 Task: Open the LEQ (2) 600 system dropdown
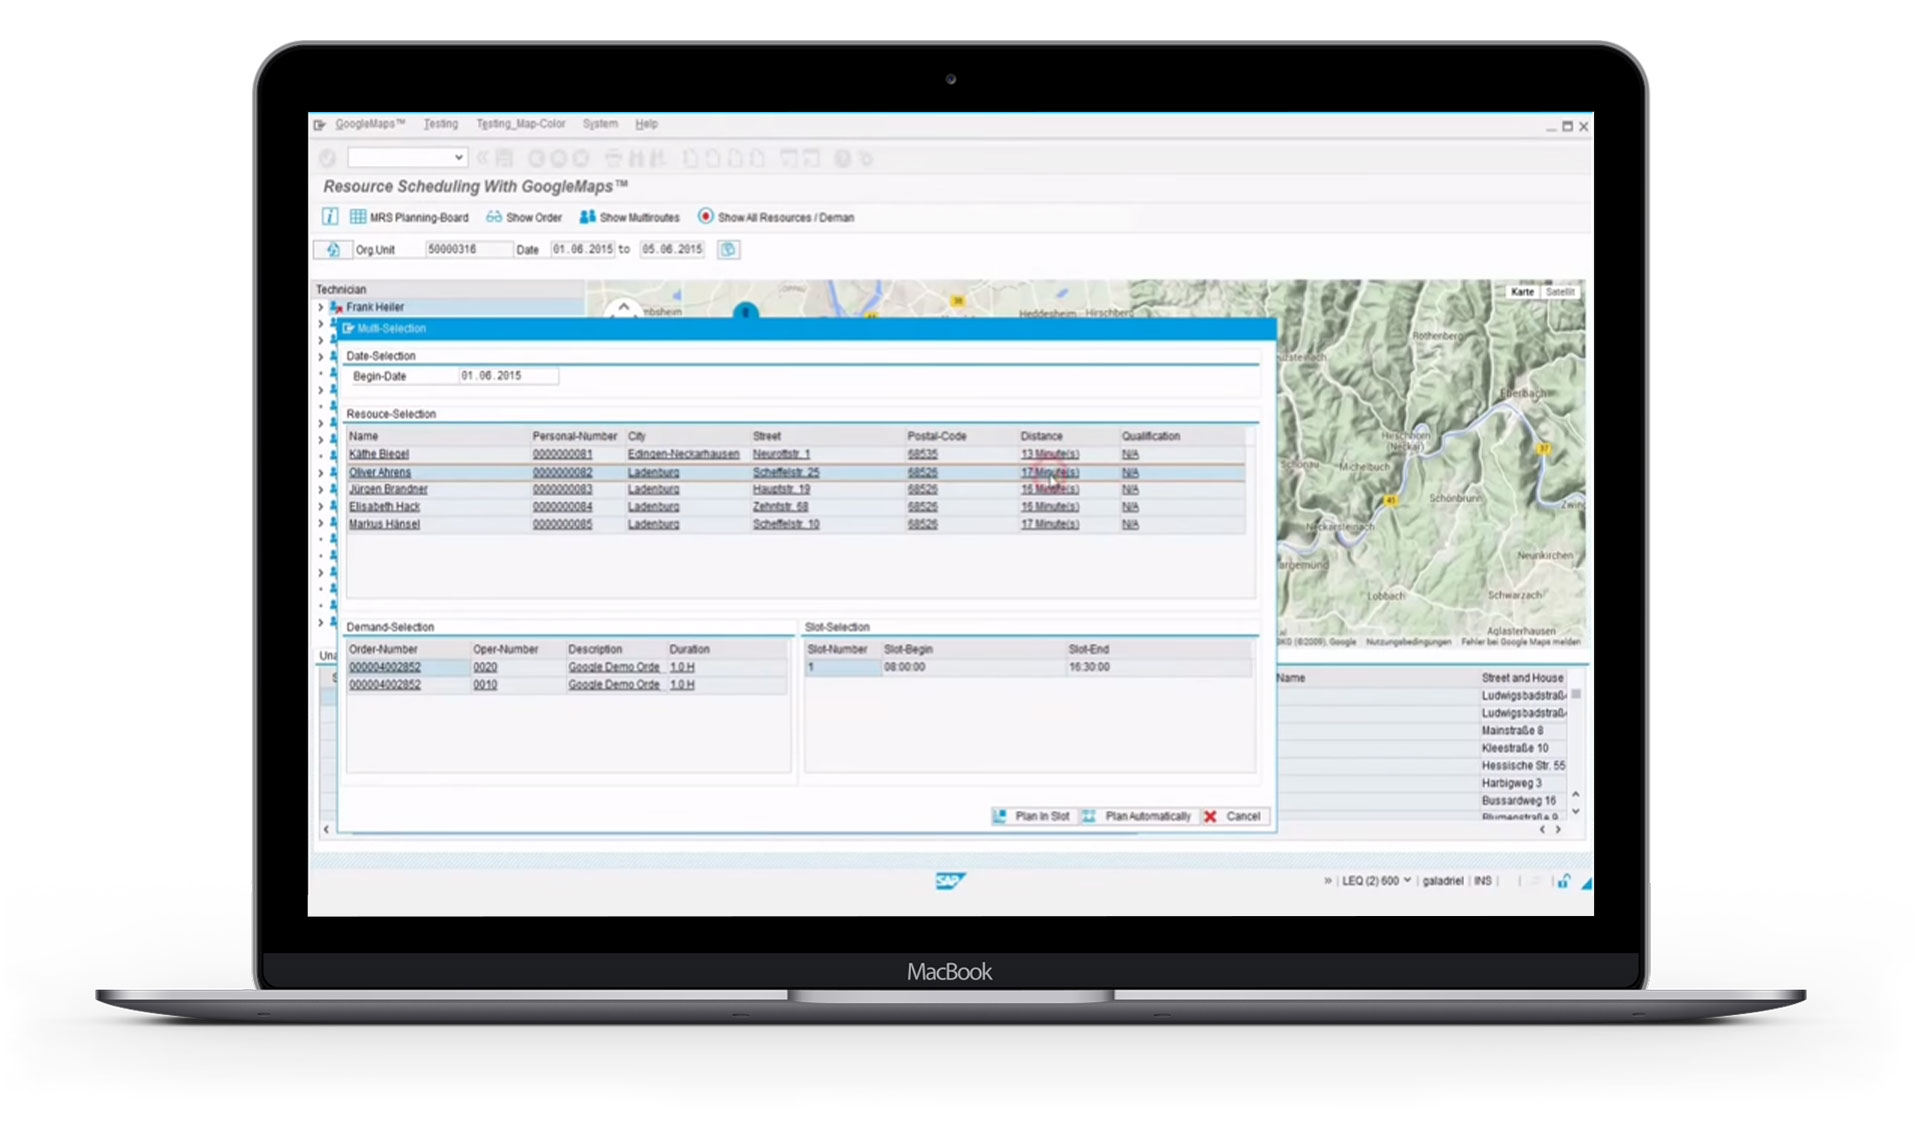(1376, 881)
